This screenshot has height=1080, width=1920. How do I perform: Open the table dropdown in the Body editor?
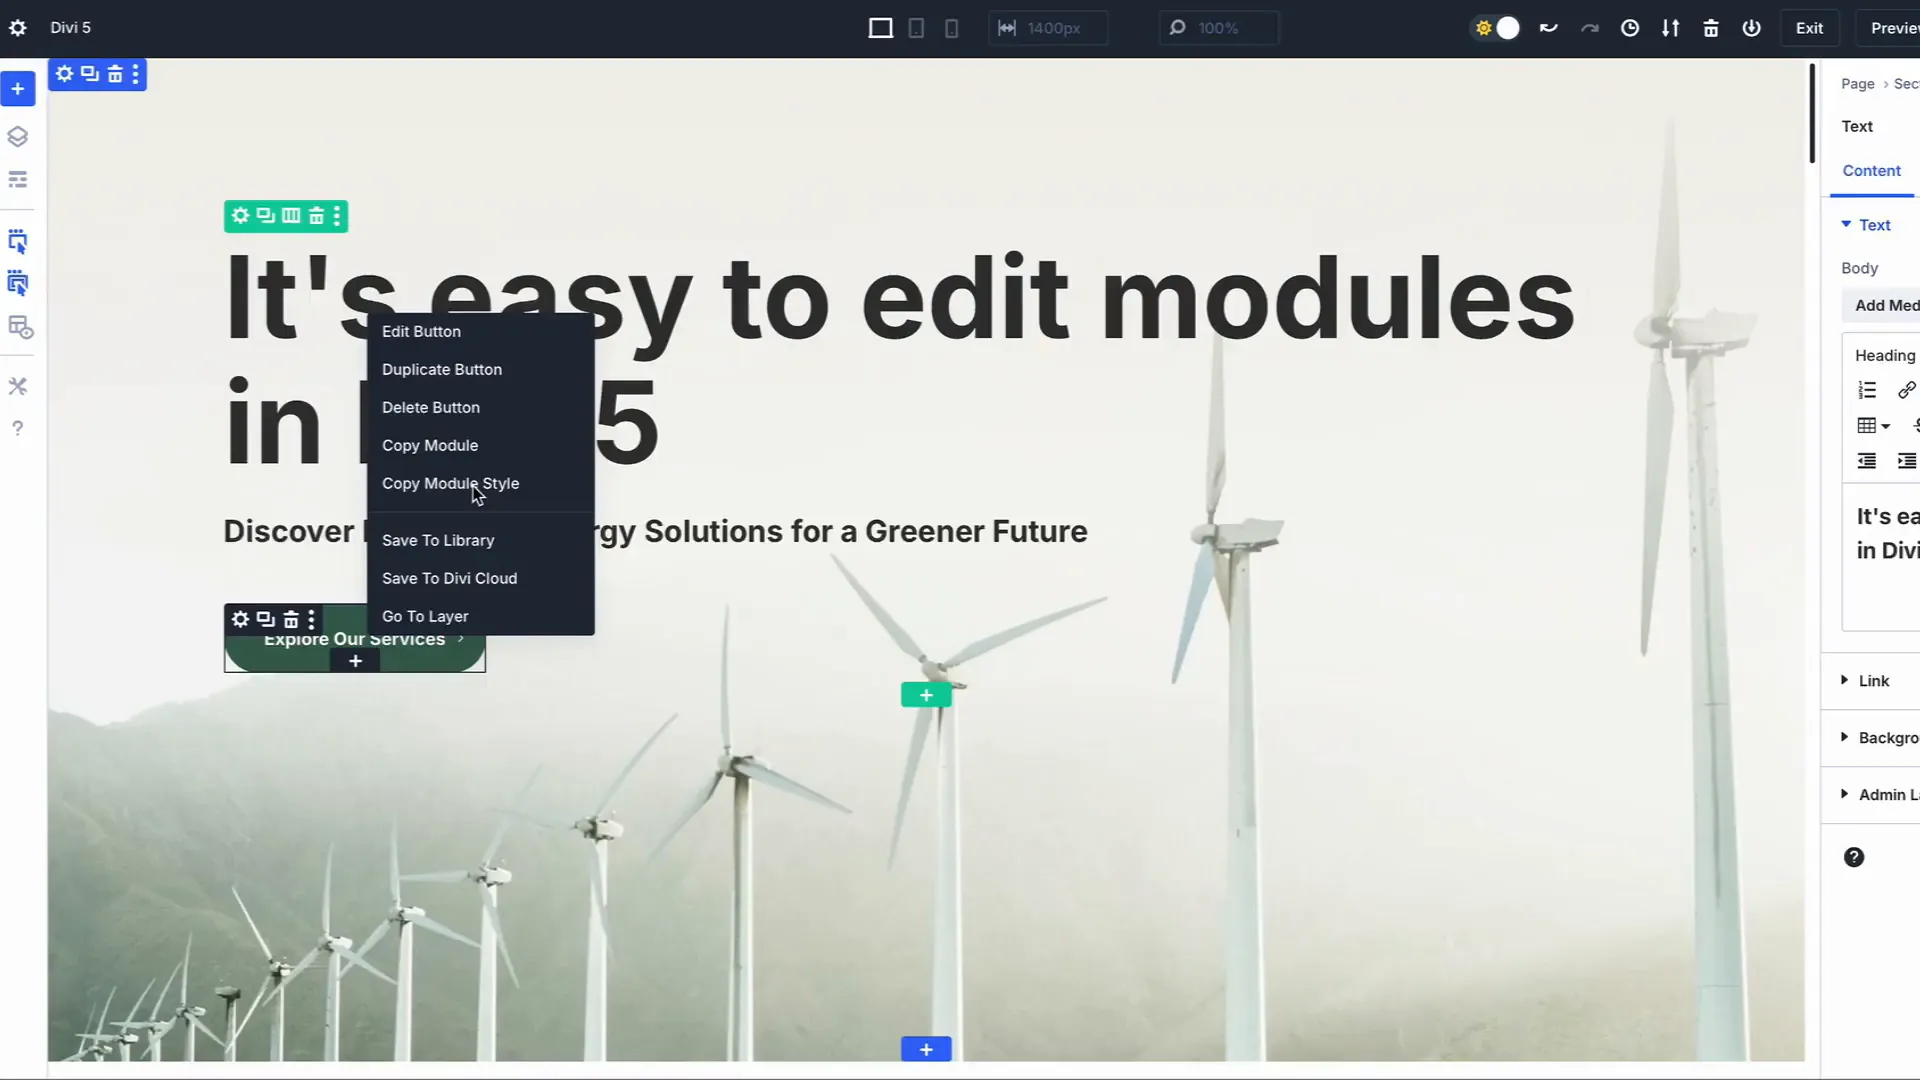coord(1872,425)
